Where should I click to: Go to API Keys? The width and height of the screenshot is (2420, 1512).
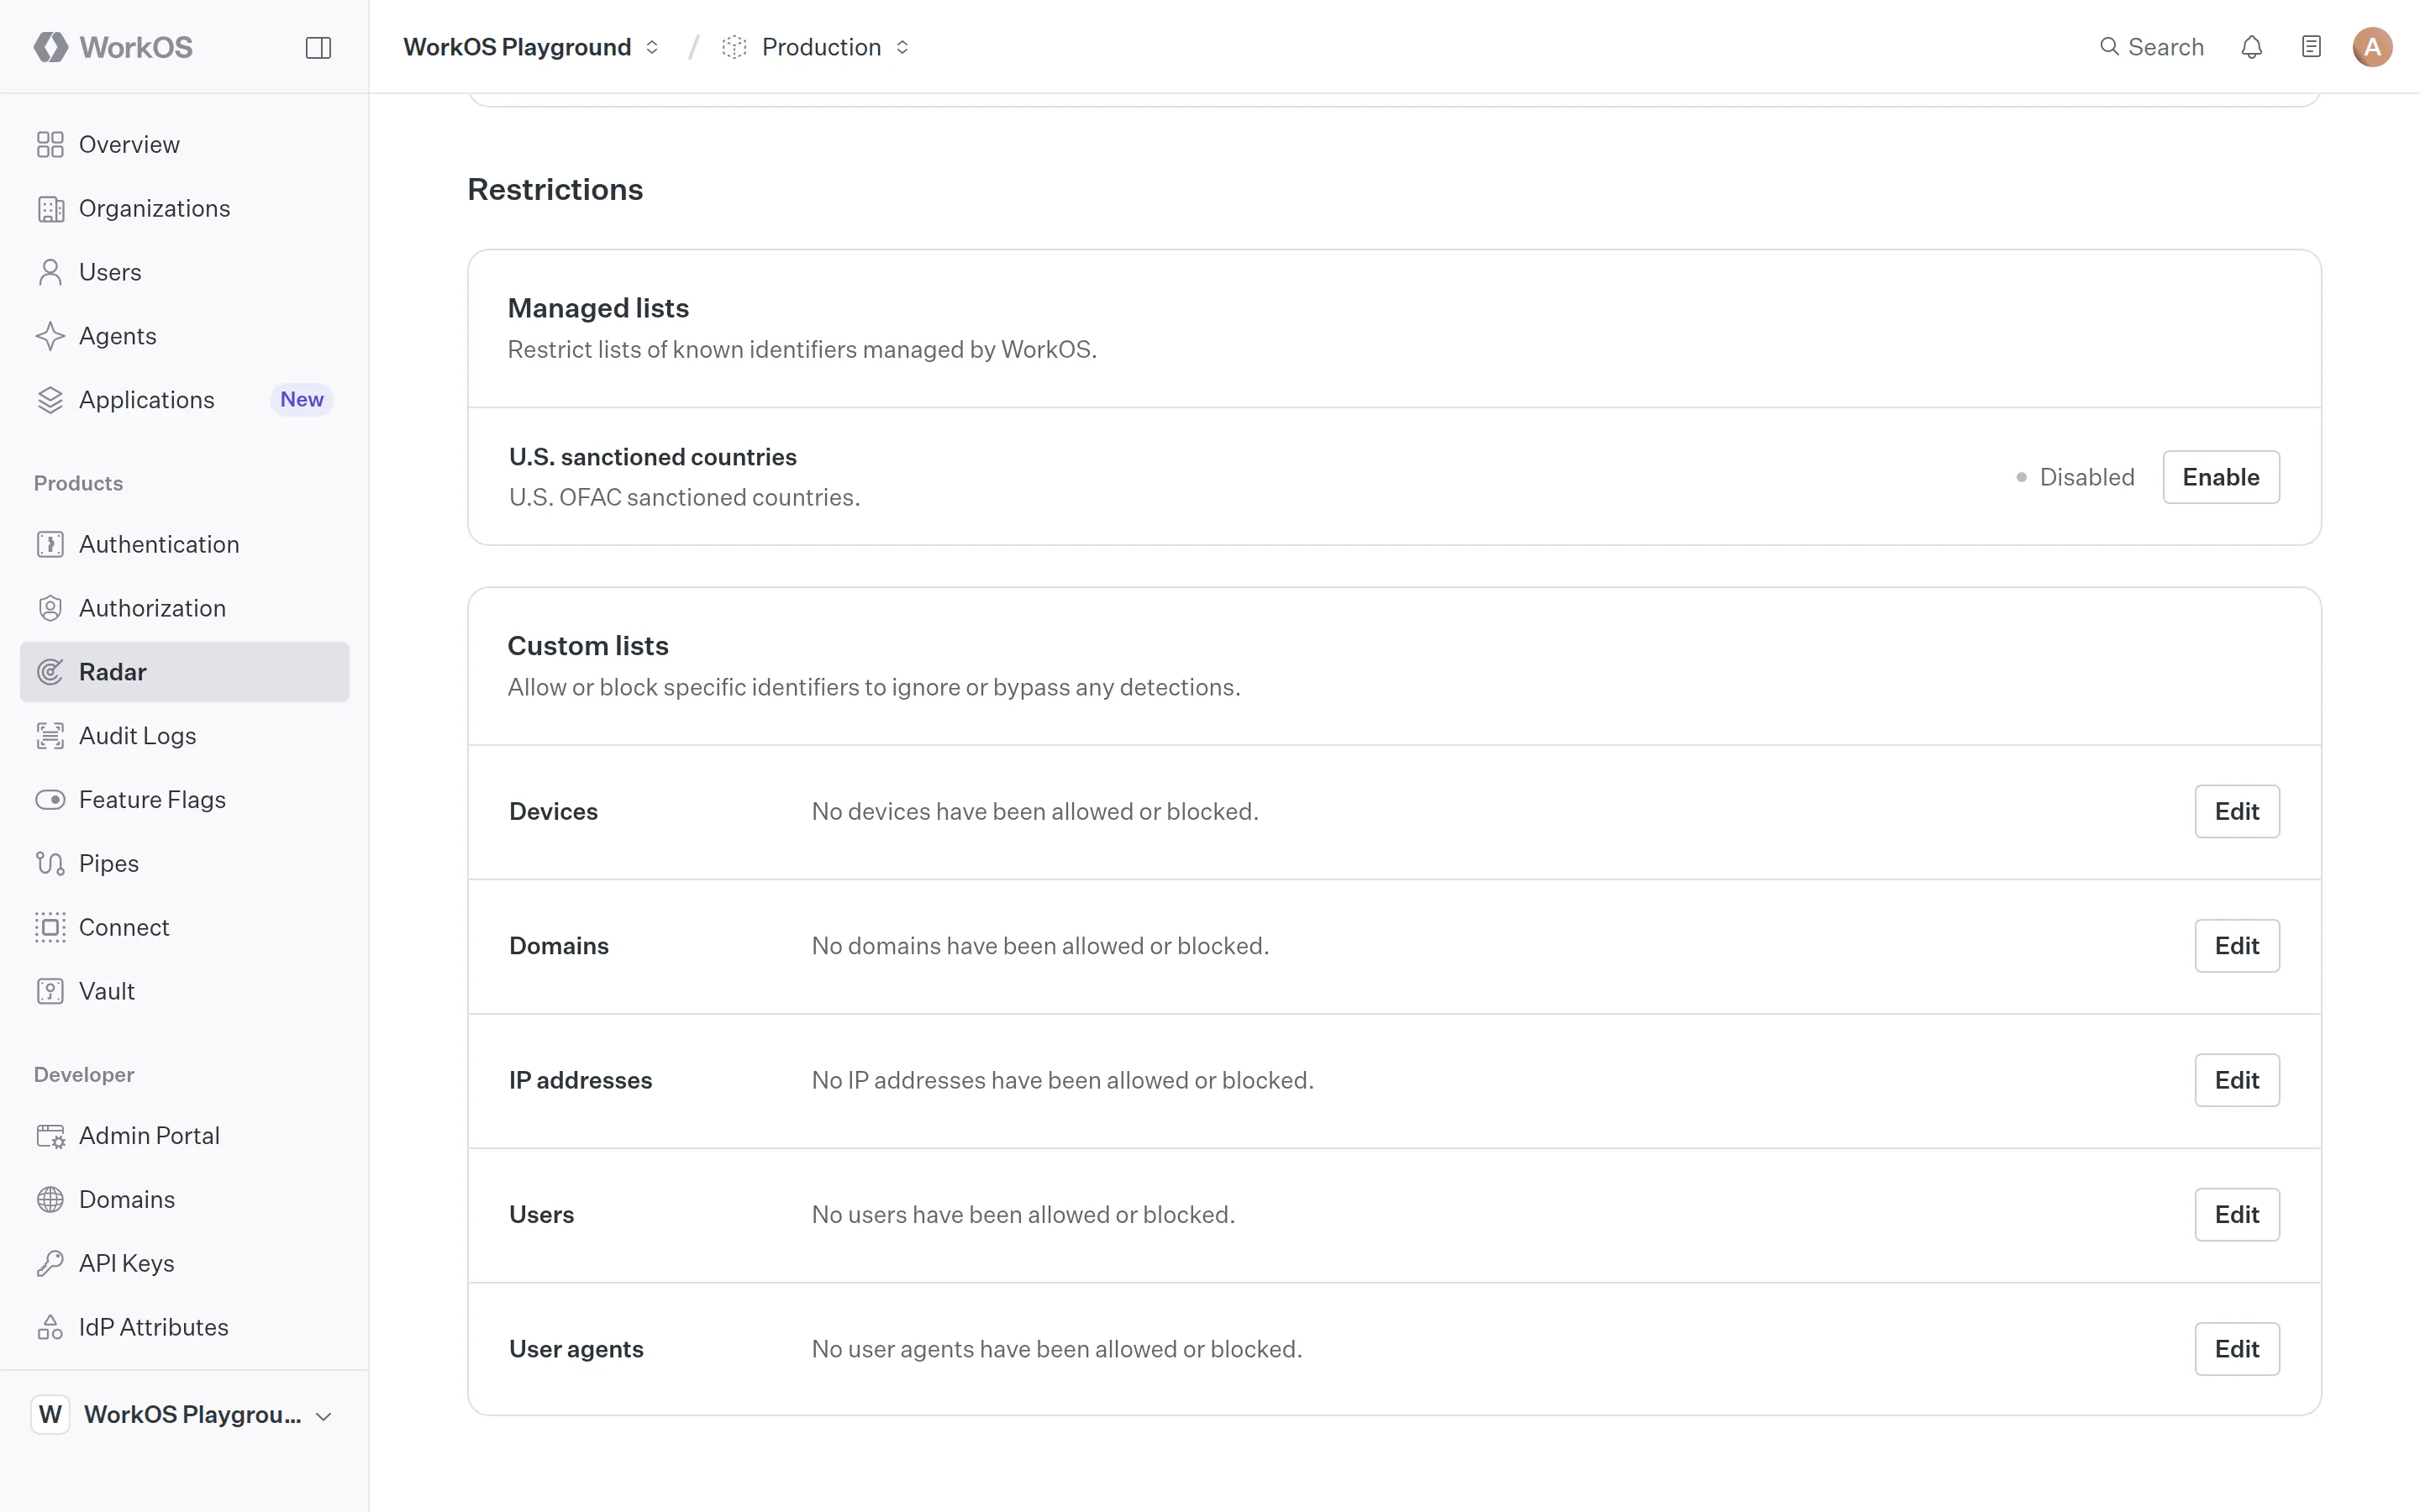[185, 1263]
